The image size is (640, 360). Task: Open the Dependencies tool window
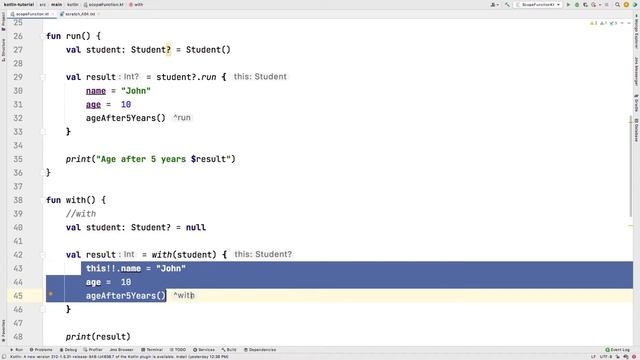tap(260, 350)
